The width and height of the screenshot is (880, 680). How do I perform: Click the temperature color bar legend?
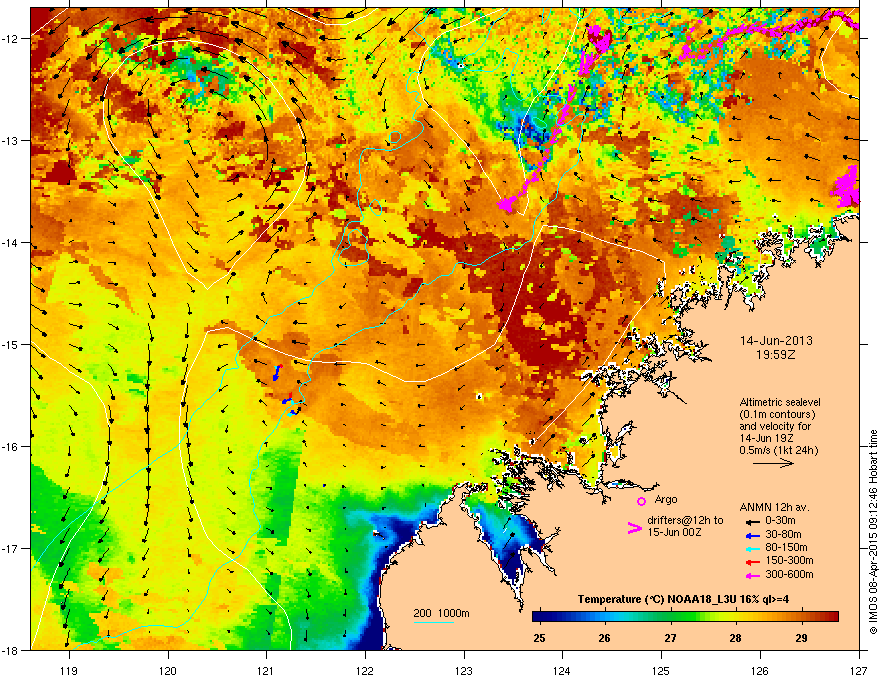pyautogui.click(x=685, y=617)
